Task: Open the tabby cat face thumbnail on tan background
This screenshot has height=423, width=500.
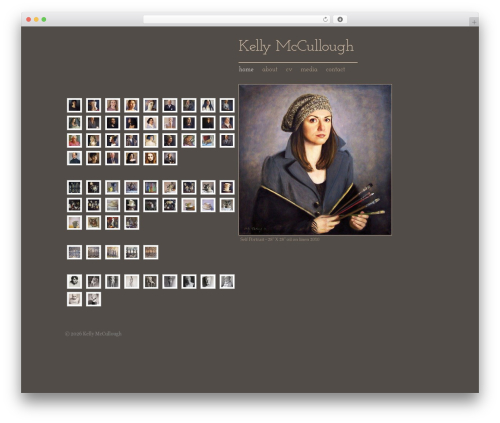Action: click(93, 223)
